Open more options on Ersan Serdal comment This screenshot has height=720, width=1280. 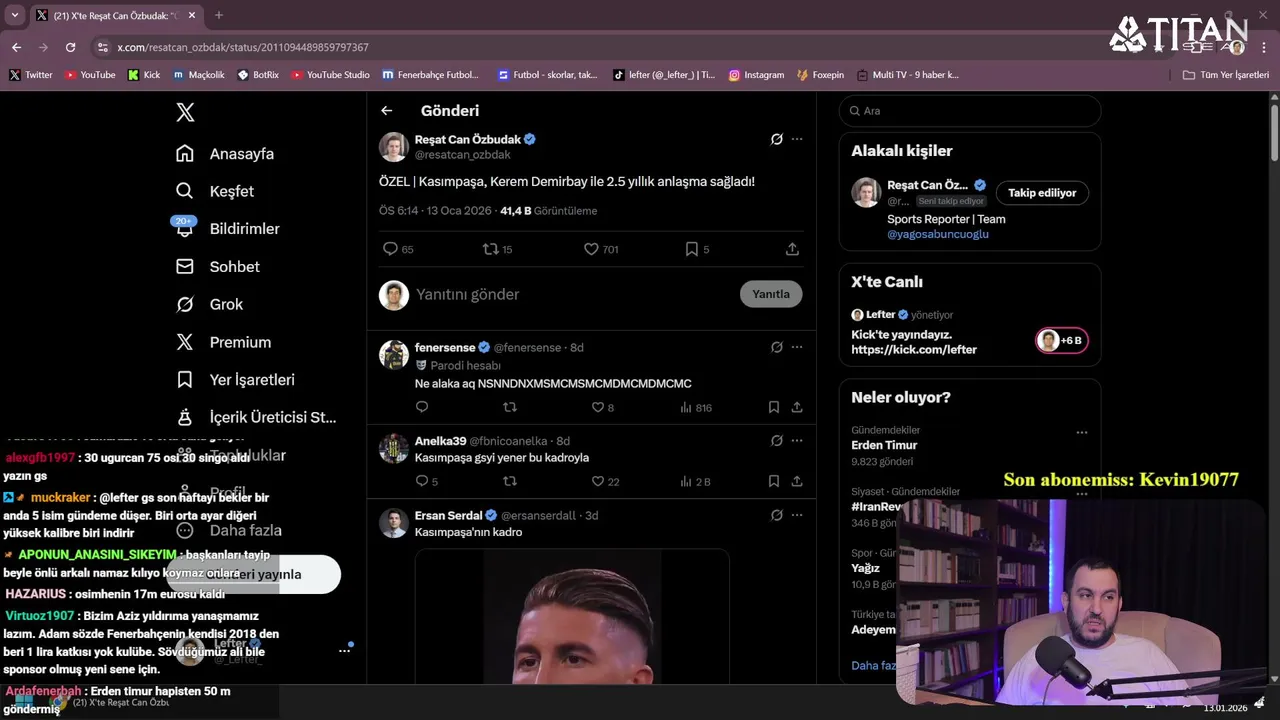[797, 515]
